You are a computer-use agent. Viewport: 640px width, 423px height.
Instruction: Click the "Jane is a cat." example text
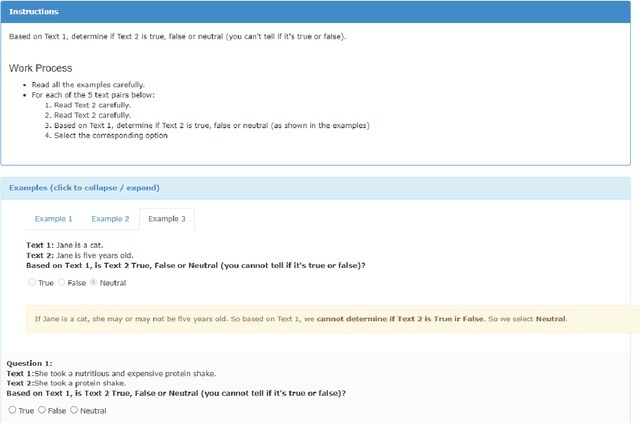click(x=81, y=245)
